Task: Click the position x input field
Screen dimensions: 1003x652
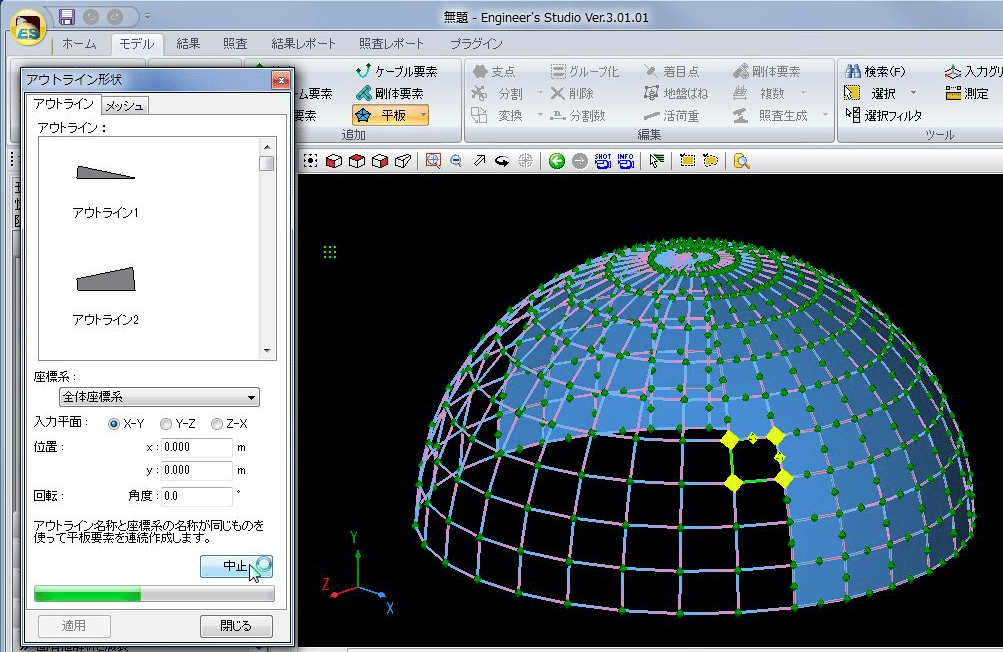Action: (196, 447)
